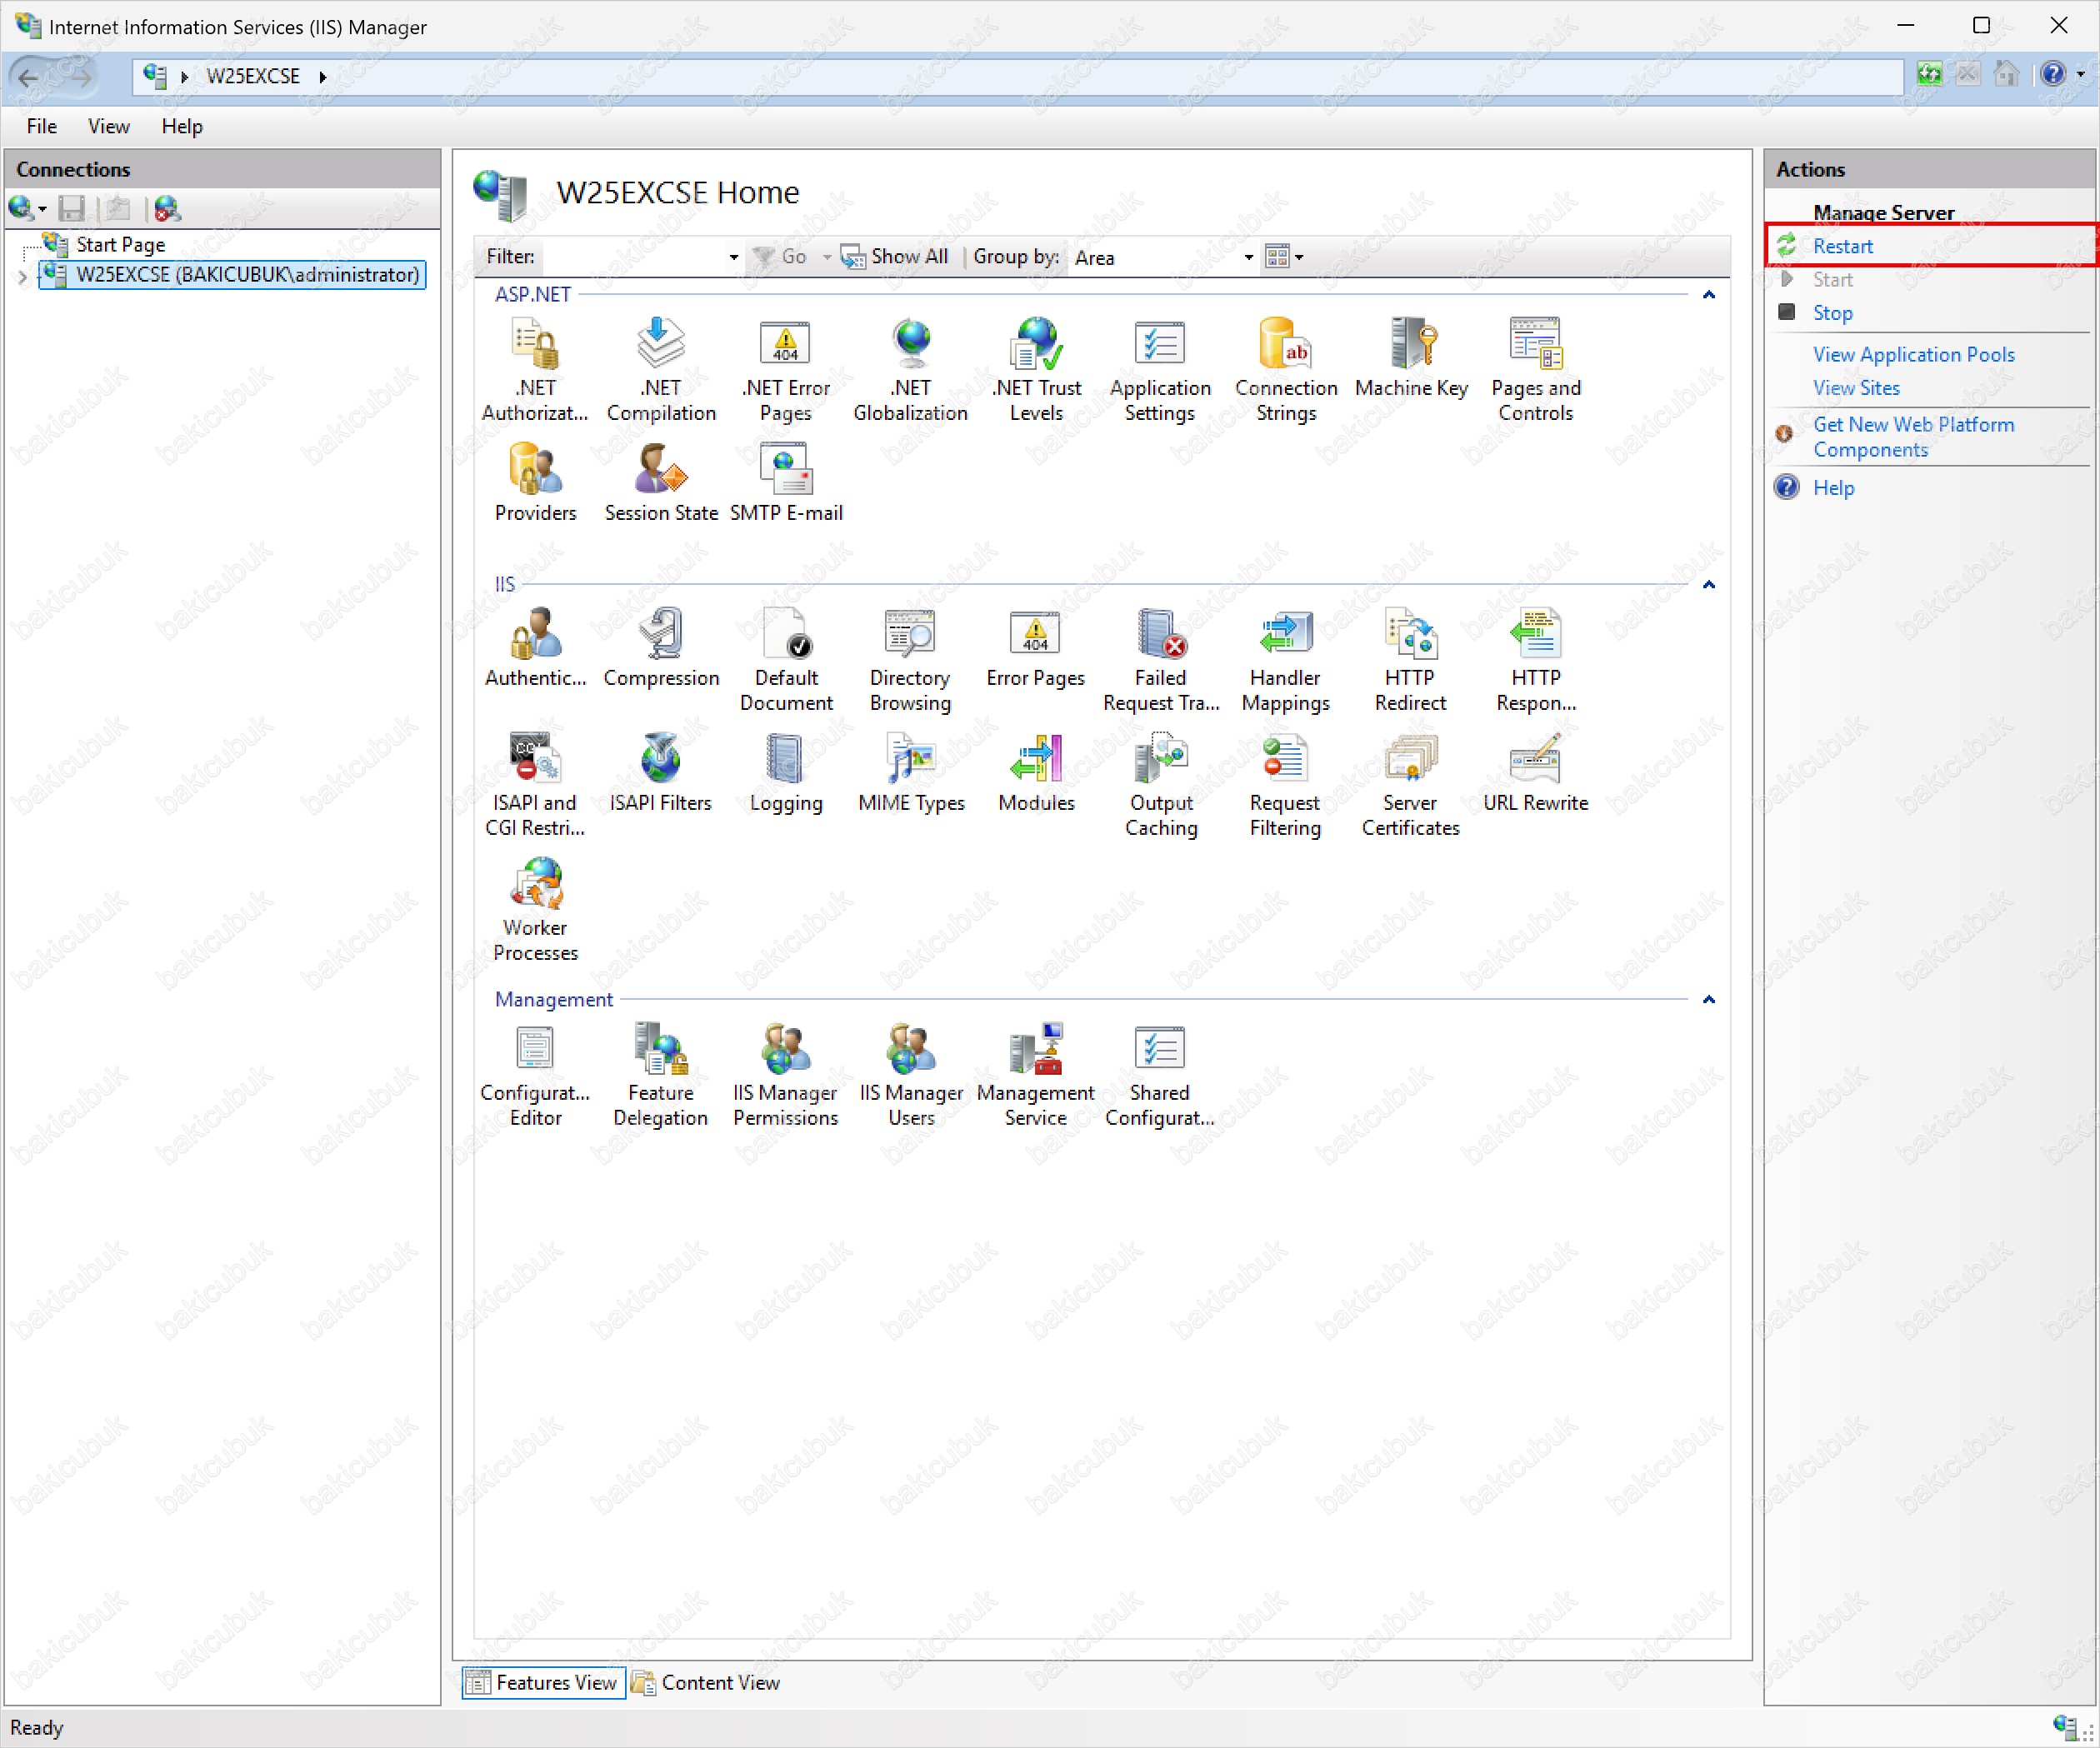The image size is (2100, 1748).
Task: Open the Machine Key feature
Action: tap(1411, 358)
